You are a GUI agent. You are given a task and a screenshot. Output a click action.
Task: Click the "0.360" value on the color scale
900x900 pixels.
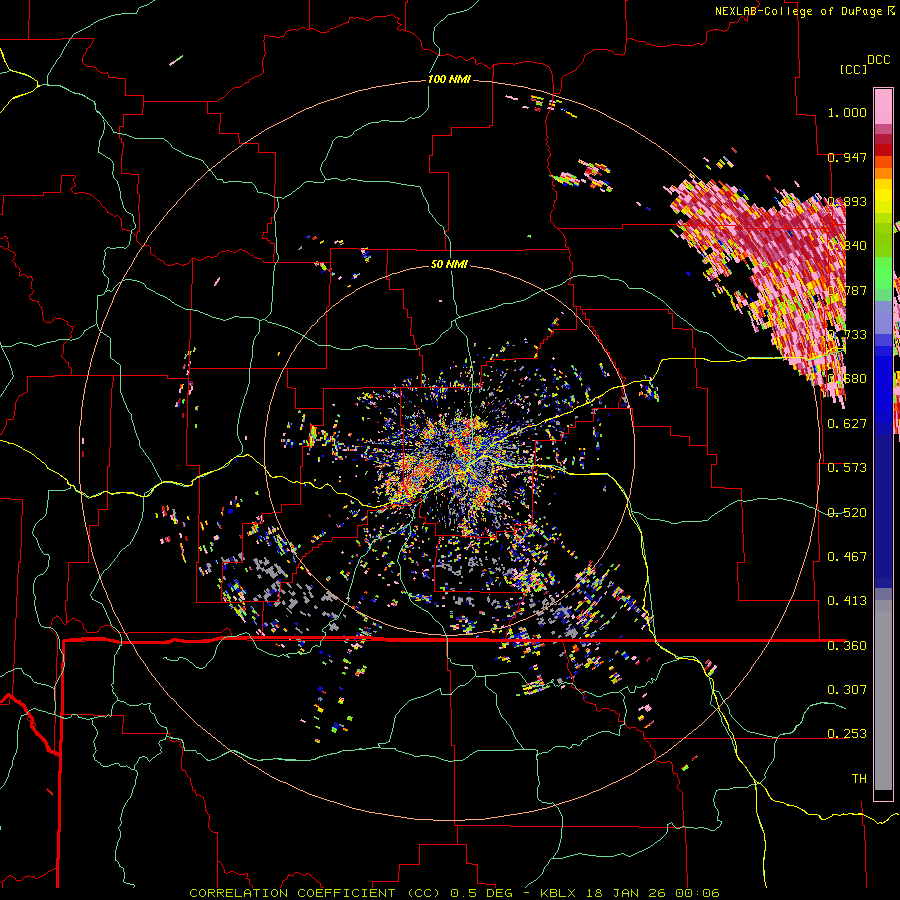click(x=847, y=646)
